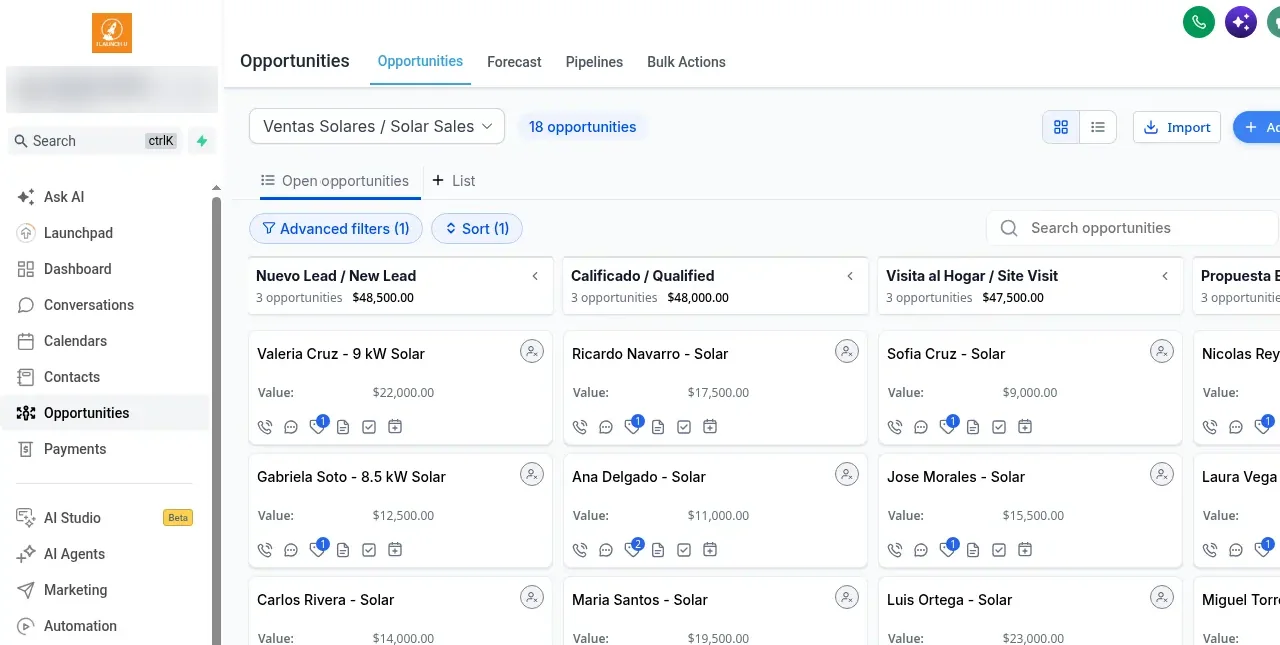Click tags icon on Valeria Cruz card

click(x=317, y=427)
